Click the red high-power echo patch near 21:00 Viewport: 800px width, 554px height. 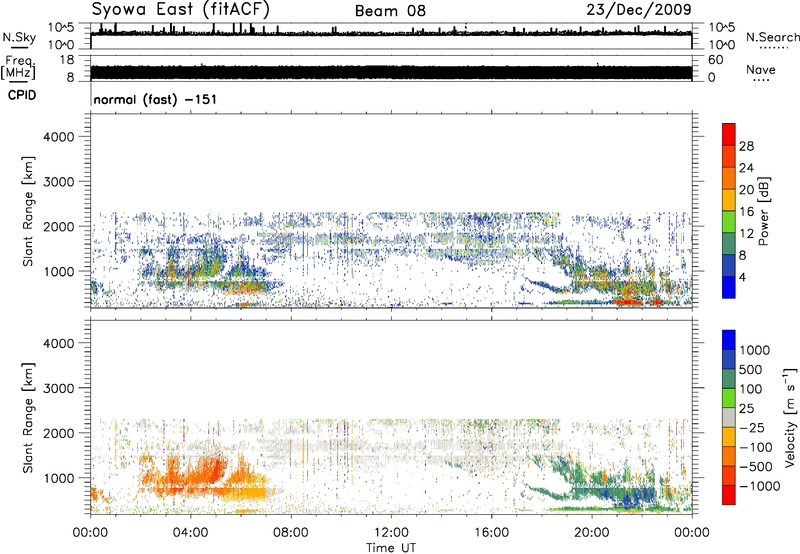[629, 302]
